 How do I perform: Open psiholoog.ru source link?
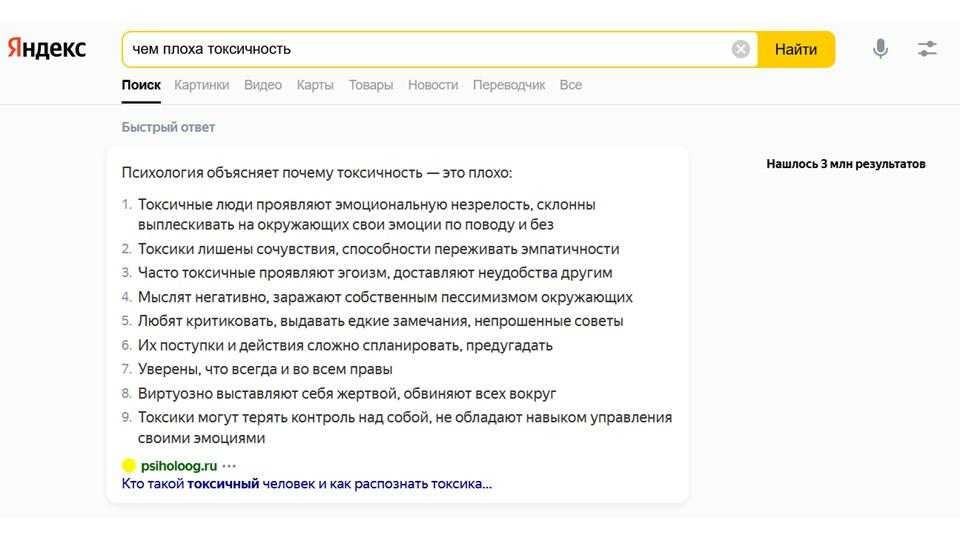point(179,466)
